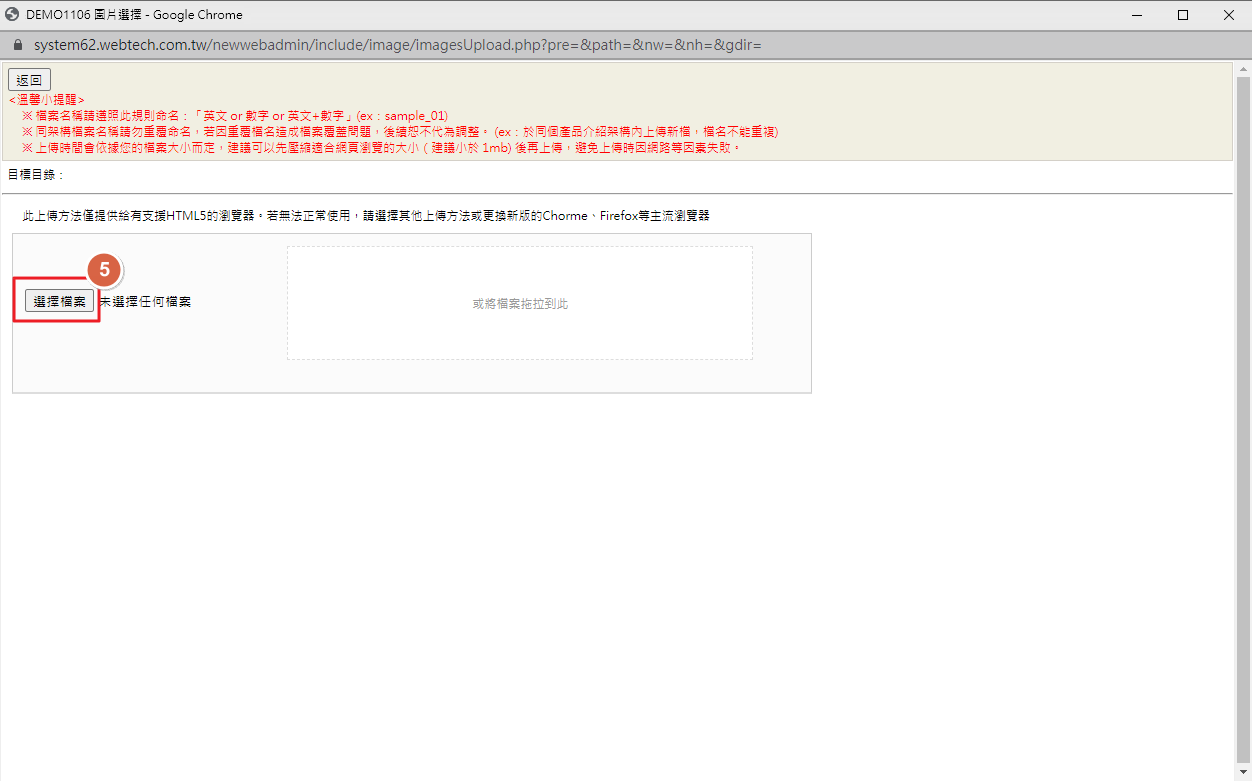This screenshot has width=1252, height=781.
Task: Click the HTML5 browser support notice
Action: [366, 216]
